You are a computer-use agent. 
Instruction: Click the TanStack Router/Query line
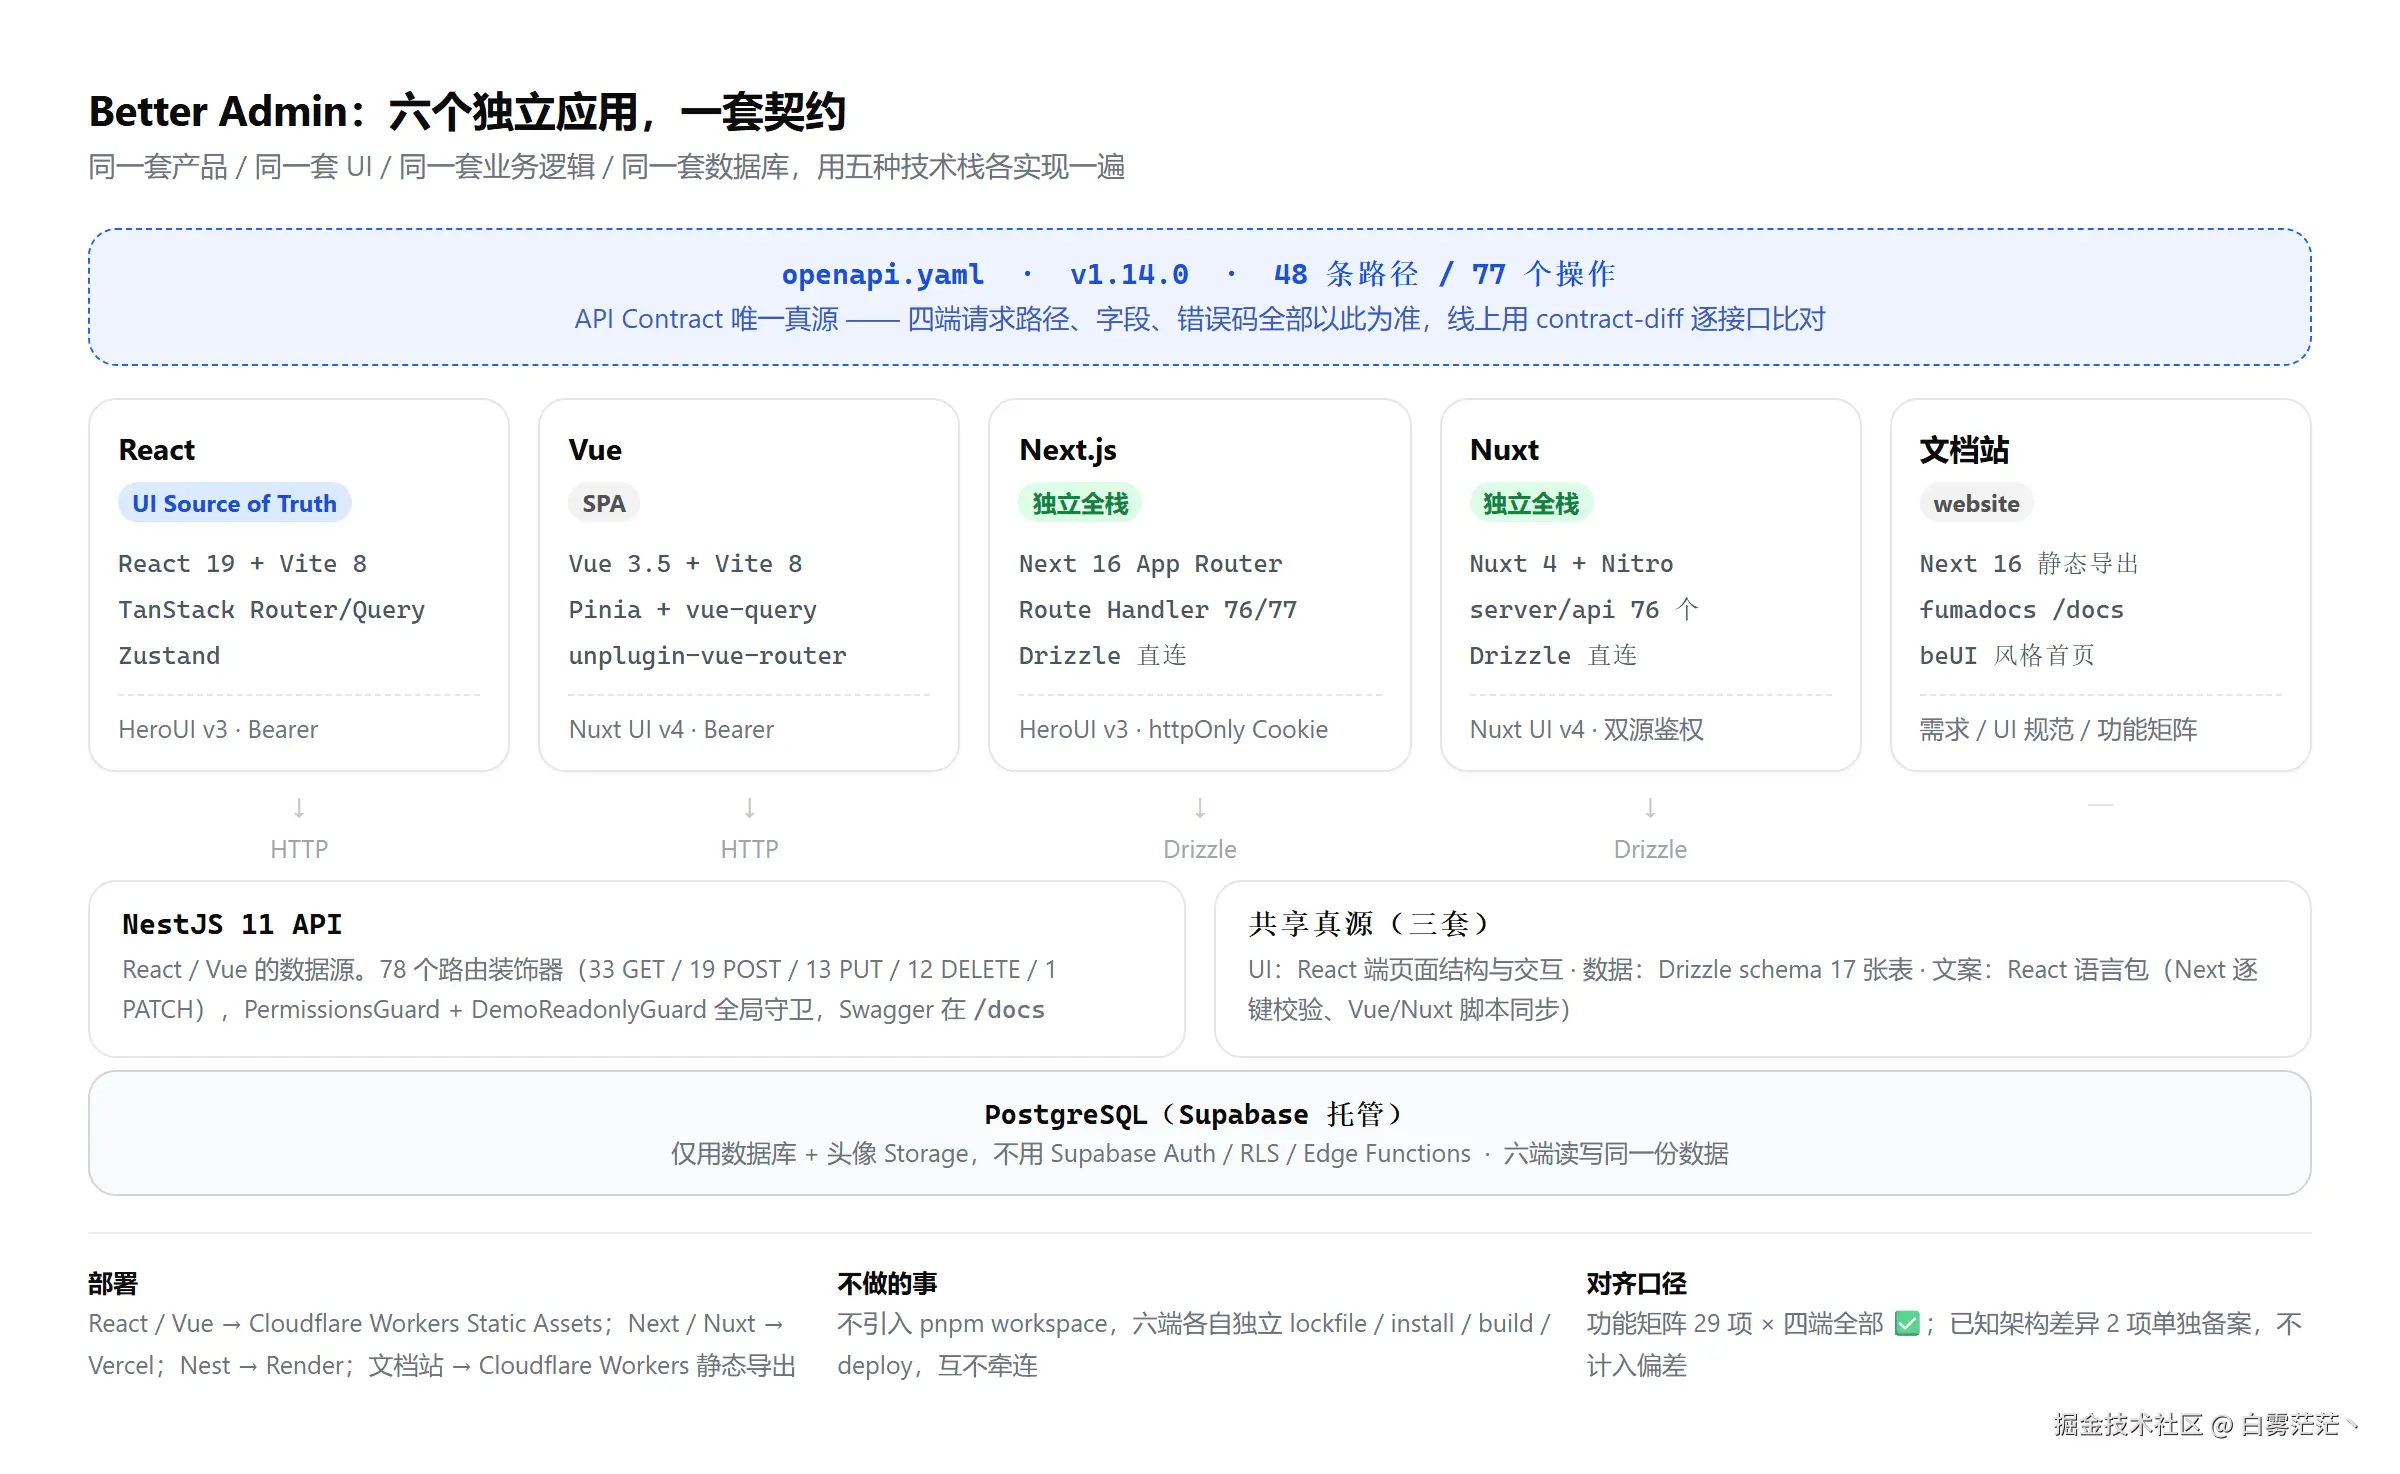(x=272, y=610)
